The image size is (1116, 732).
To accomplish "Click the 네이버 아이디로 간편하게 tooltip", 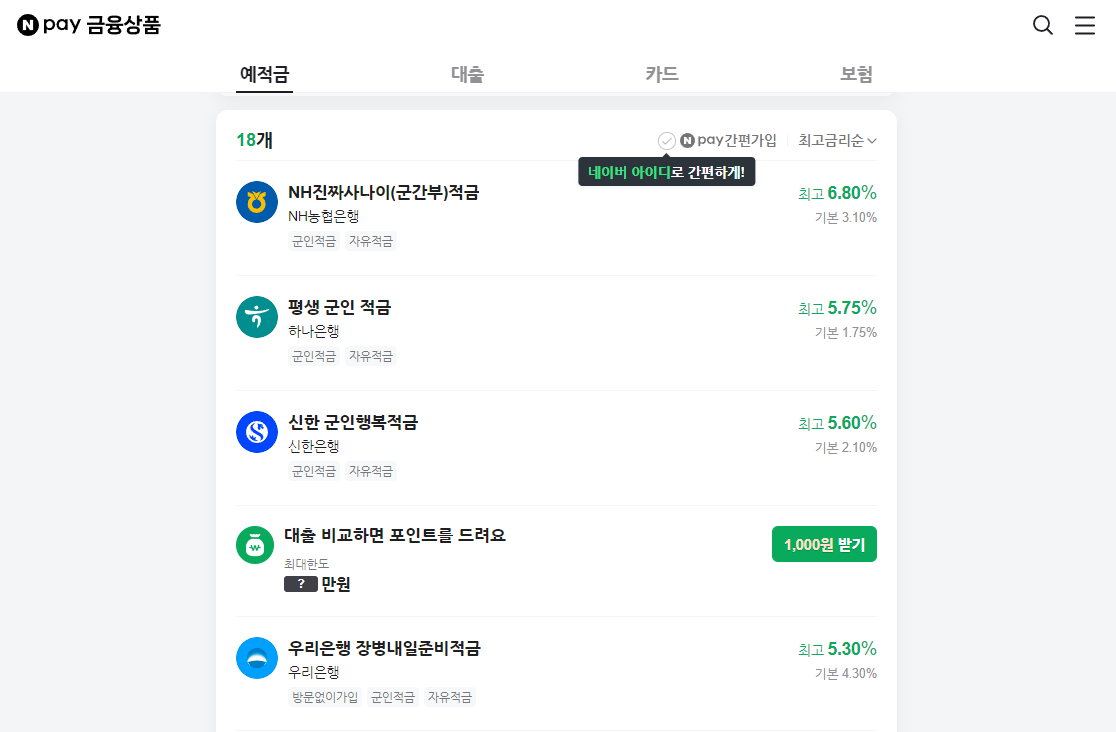I will pyautogui.click(x=666, y=171).
